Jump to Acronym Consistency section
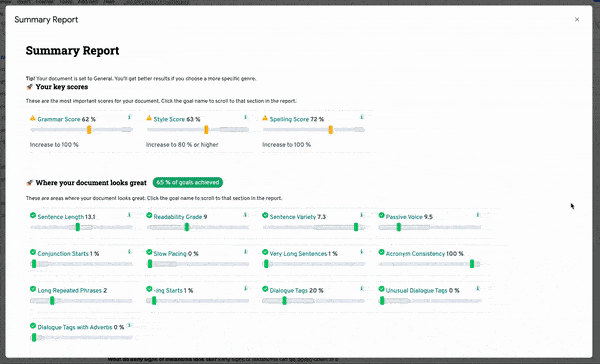Viewport: 600px width, 364px height. (415, 253)
